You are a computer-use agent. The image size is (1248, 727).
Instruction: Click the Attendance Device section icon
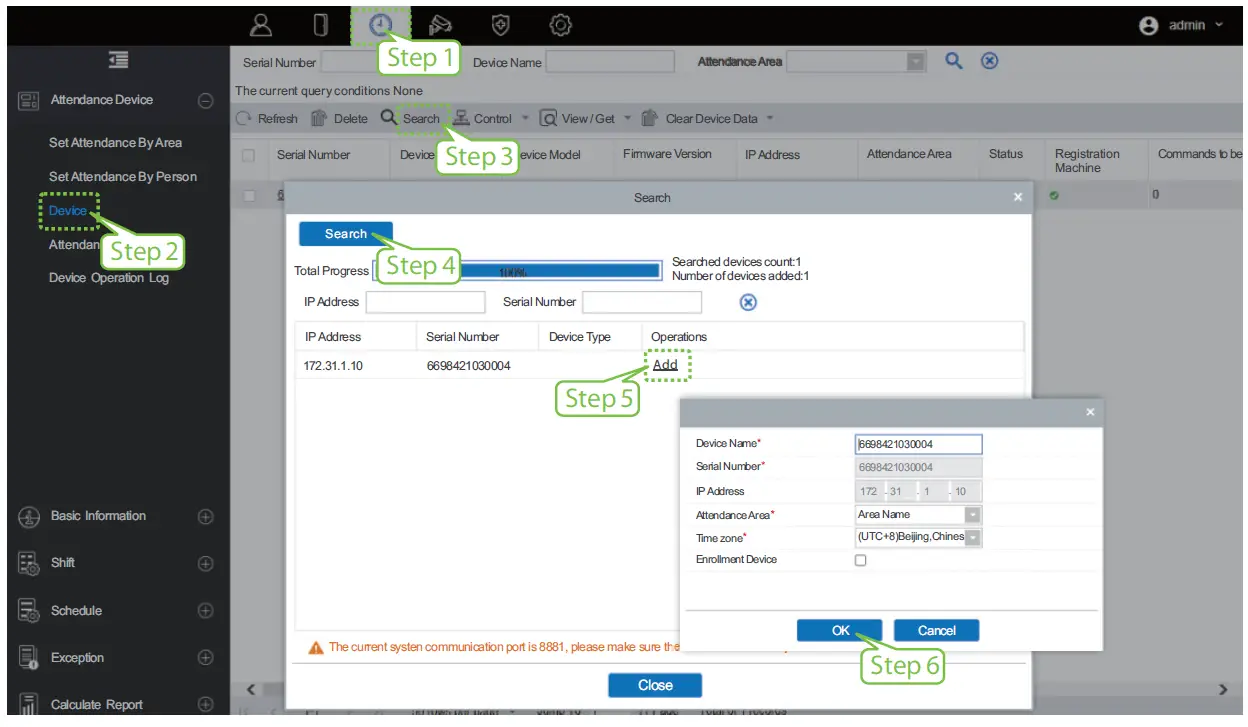[x=29, y=100]
